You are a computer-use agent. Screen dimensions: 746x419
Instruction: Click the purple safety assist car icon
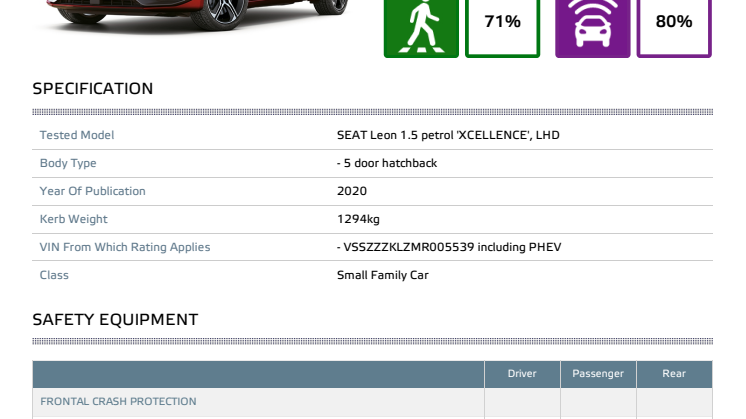pos(592,29)
